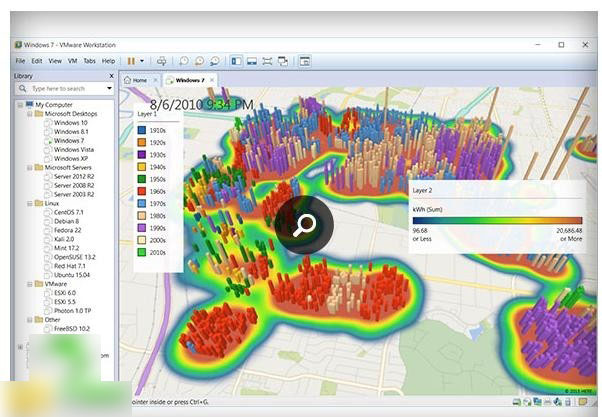Click the send Ctrl+Alt+Del toolbar icon
This screenshot has height=417, width=602.
162,61
